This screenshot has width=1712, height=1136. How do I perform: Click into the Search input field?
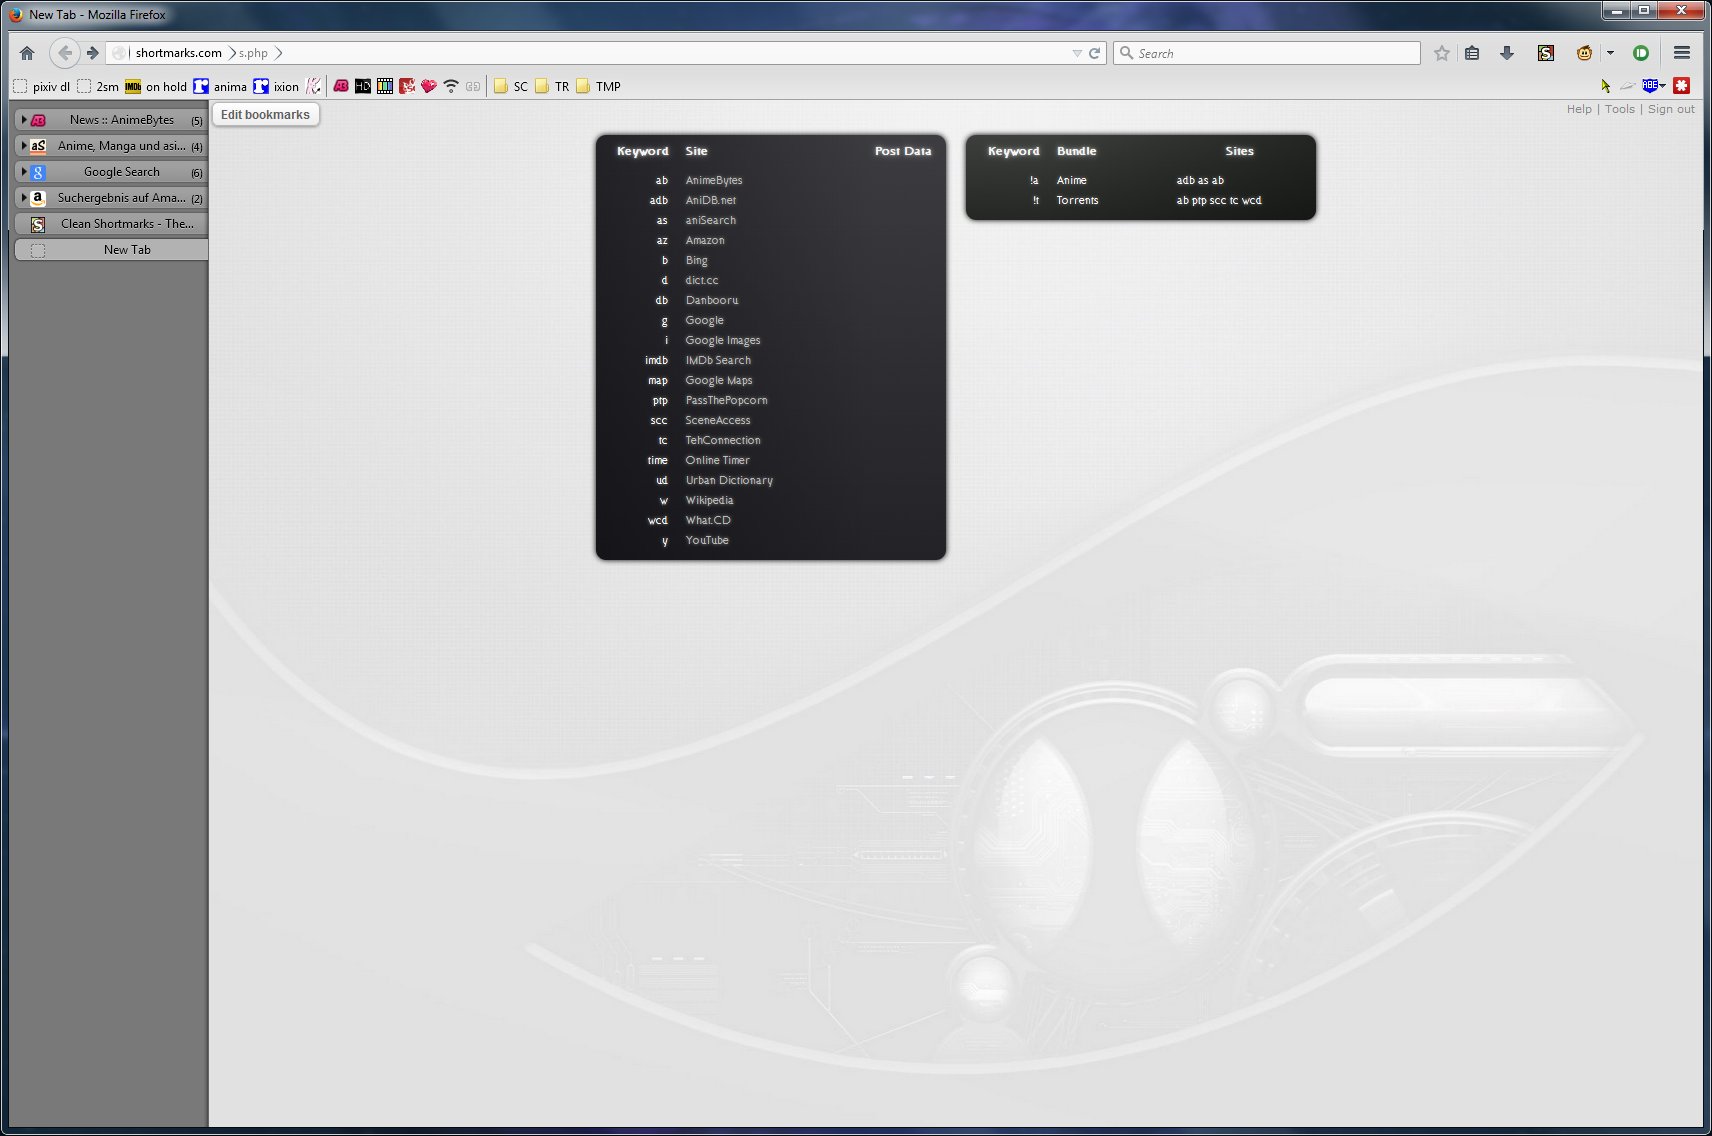pos(1267,53)
